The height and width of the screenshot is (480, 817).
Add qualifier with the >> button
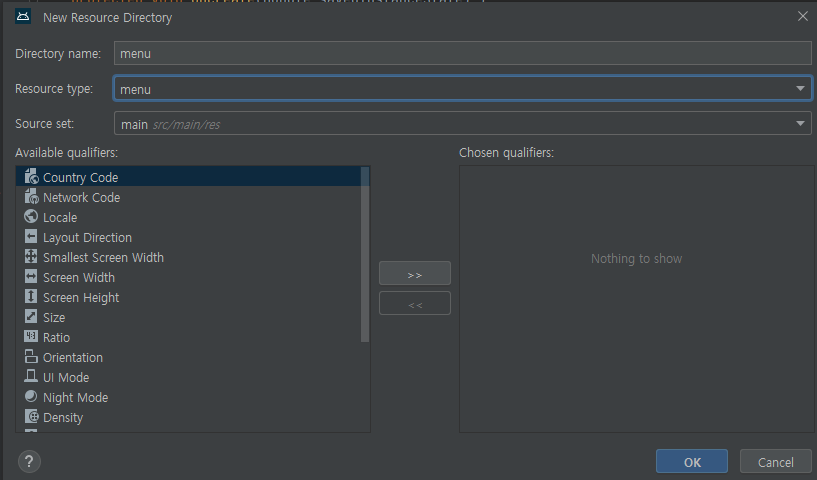(415, 274)
